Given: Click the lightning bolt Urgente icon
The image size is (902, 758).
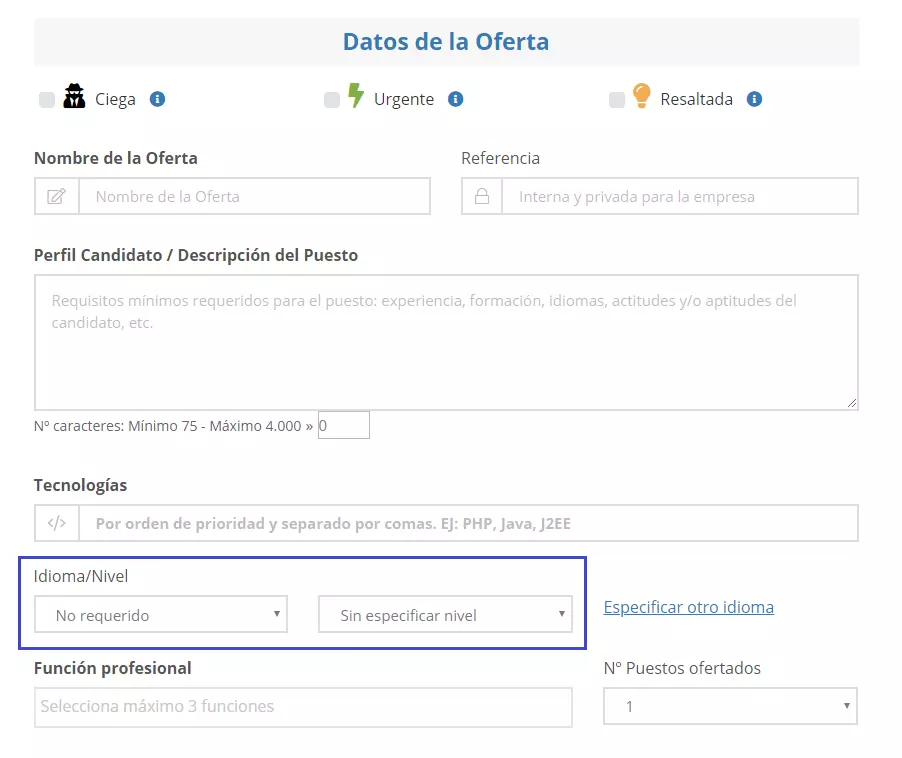Looking at the screenshot, I should point(356,96).
